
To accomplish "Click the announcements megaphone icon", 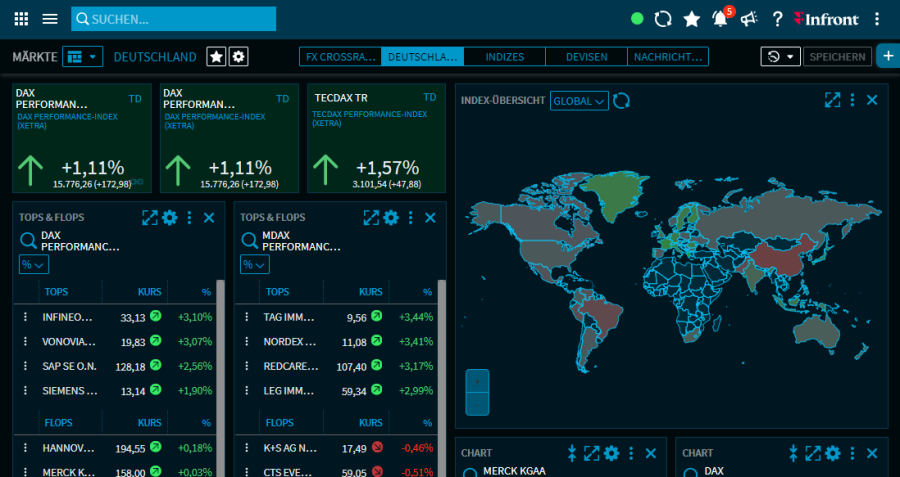I will pos(749,19).
